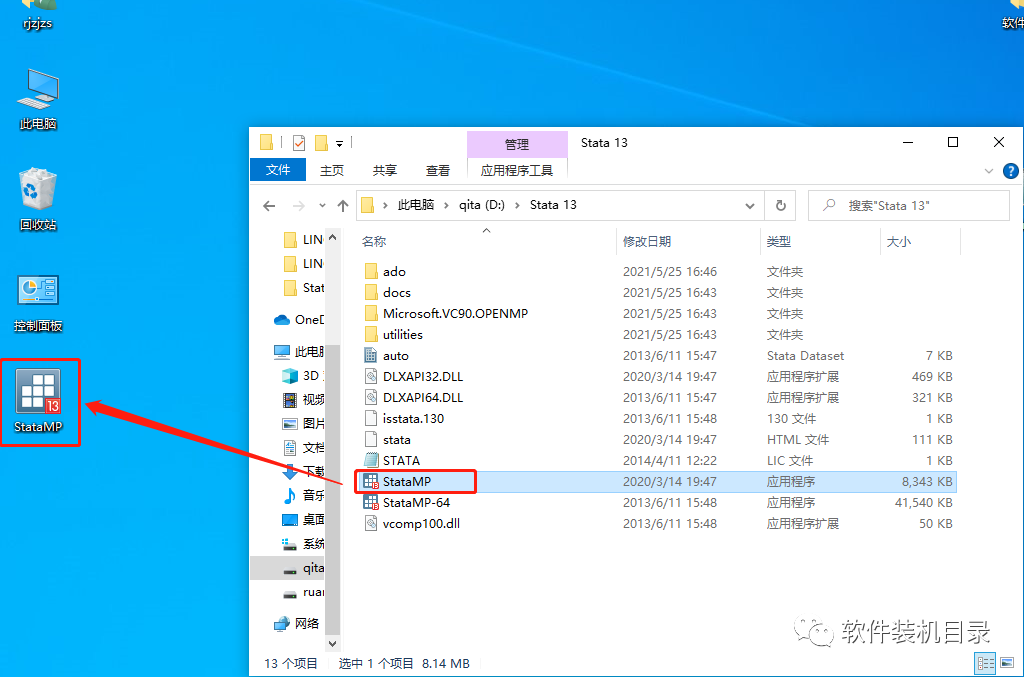The height and width of the screenshot is (677, 1024).
Task: Click qita (D:) in the address breadcrumb
Action: (482, 205)
